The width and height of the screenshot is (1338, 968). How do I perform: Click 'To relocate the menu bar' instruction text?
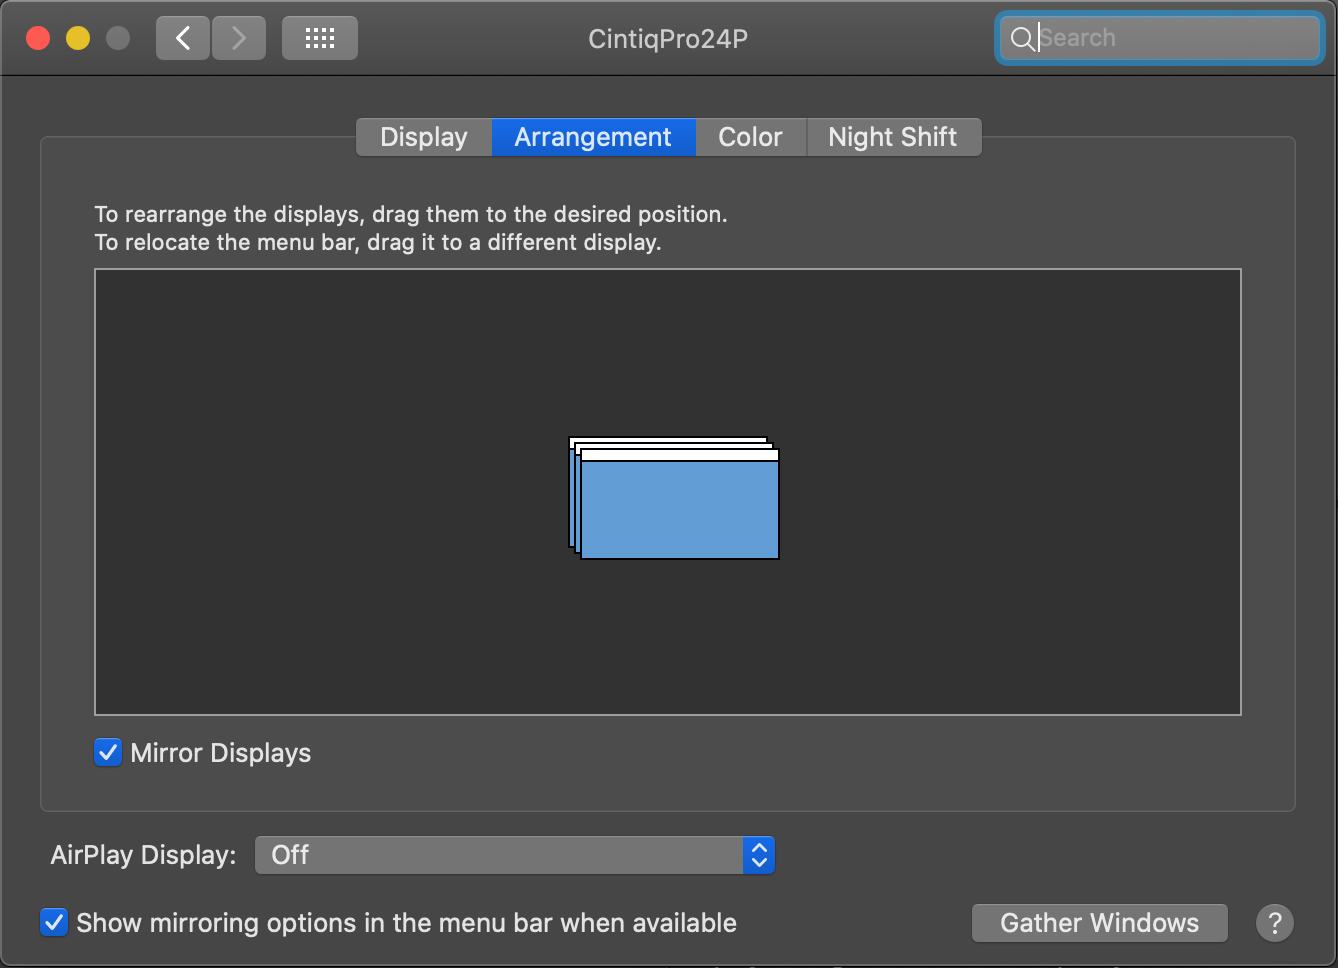coord(378,243)
